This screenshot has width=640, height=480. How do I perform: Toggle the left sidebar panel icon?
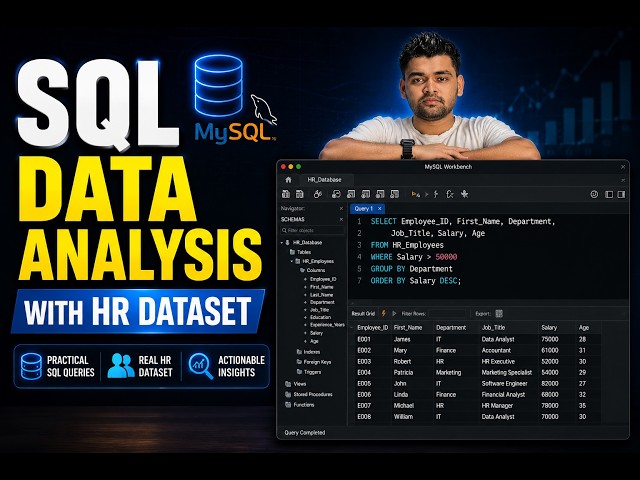pyautogui.click(x=609, y=194)
